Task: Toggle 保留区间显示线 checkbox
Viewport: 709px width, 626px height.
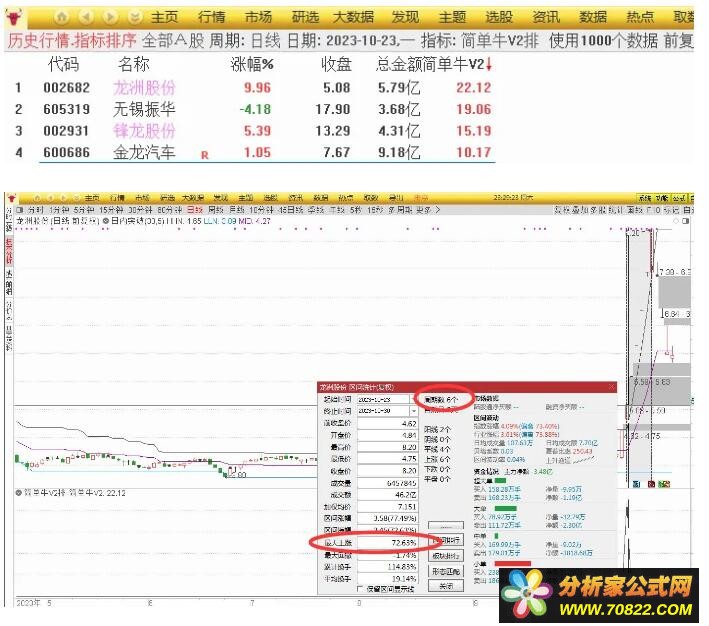Action: click(x=360, y=588)
